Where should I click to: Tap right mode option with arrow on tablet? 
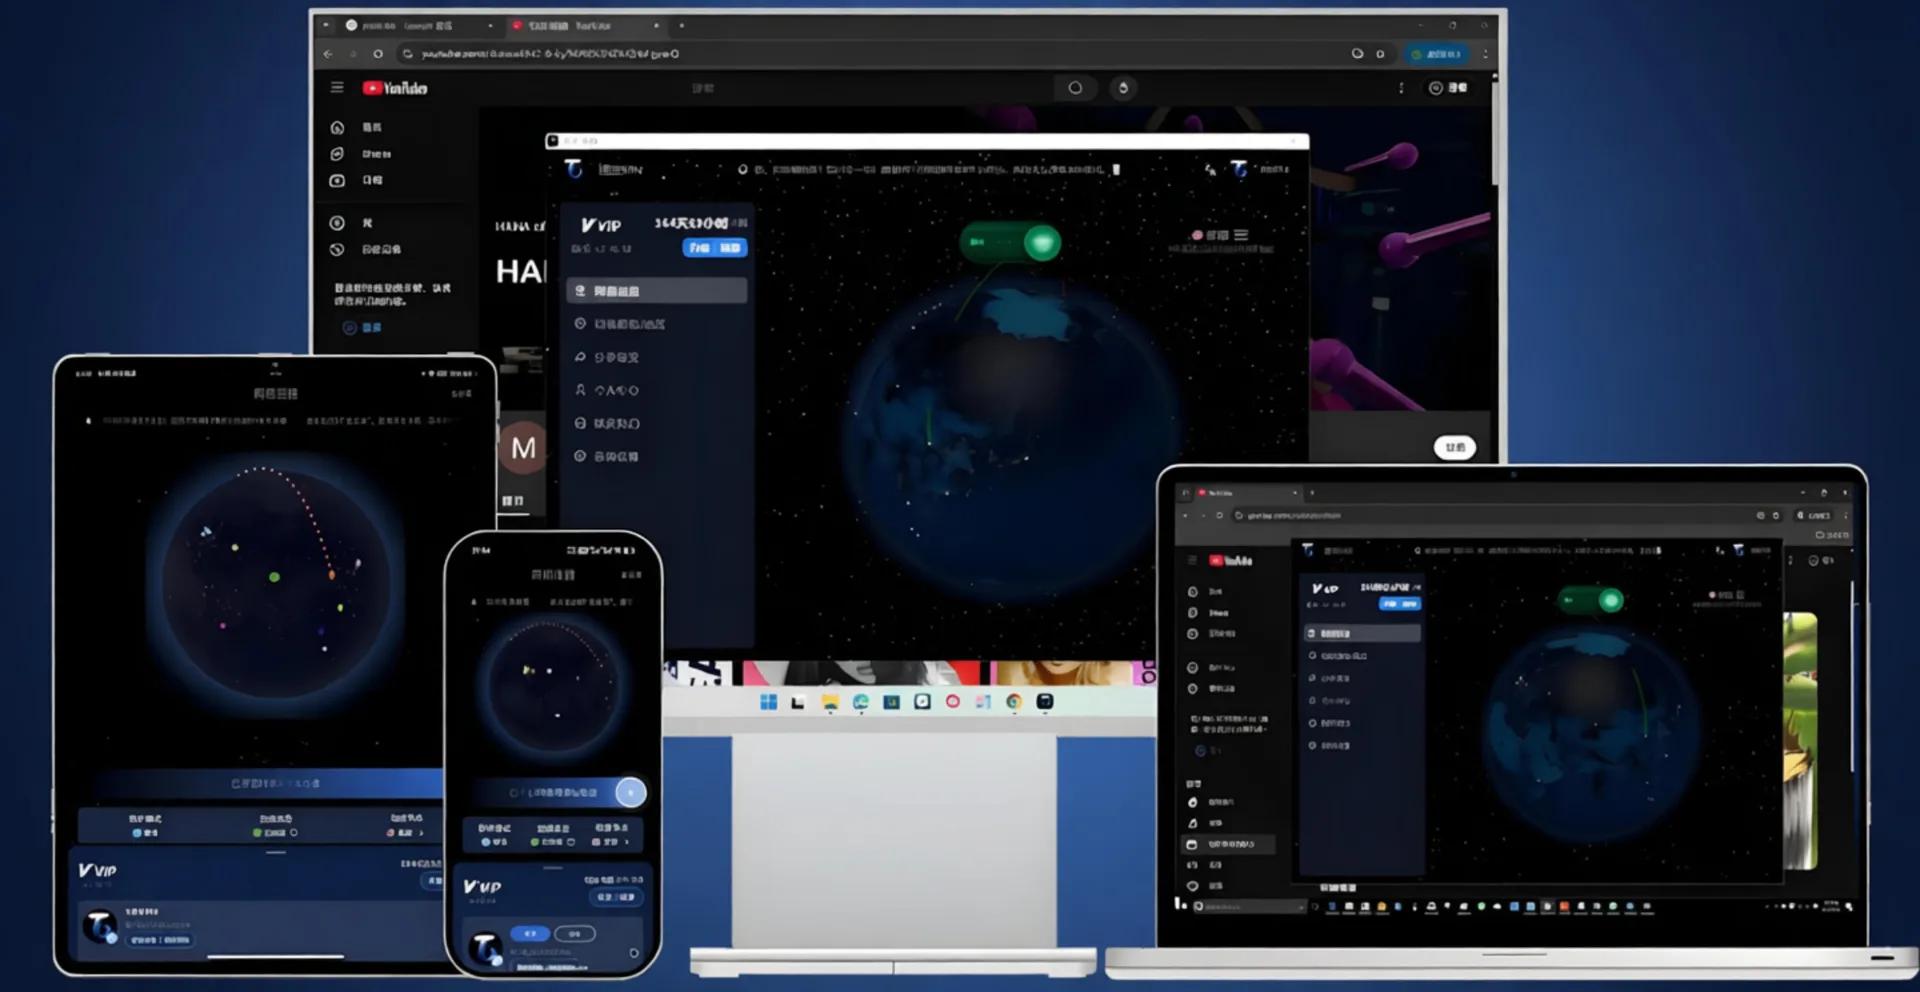tap(405, 825)
